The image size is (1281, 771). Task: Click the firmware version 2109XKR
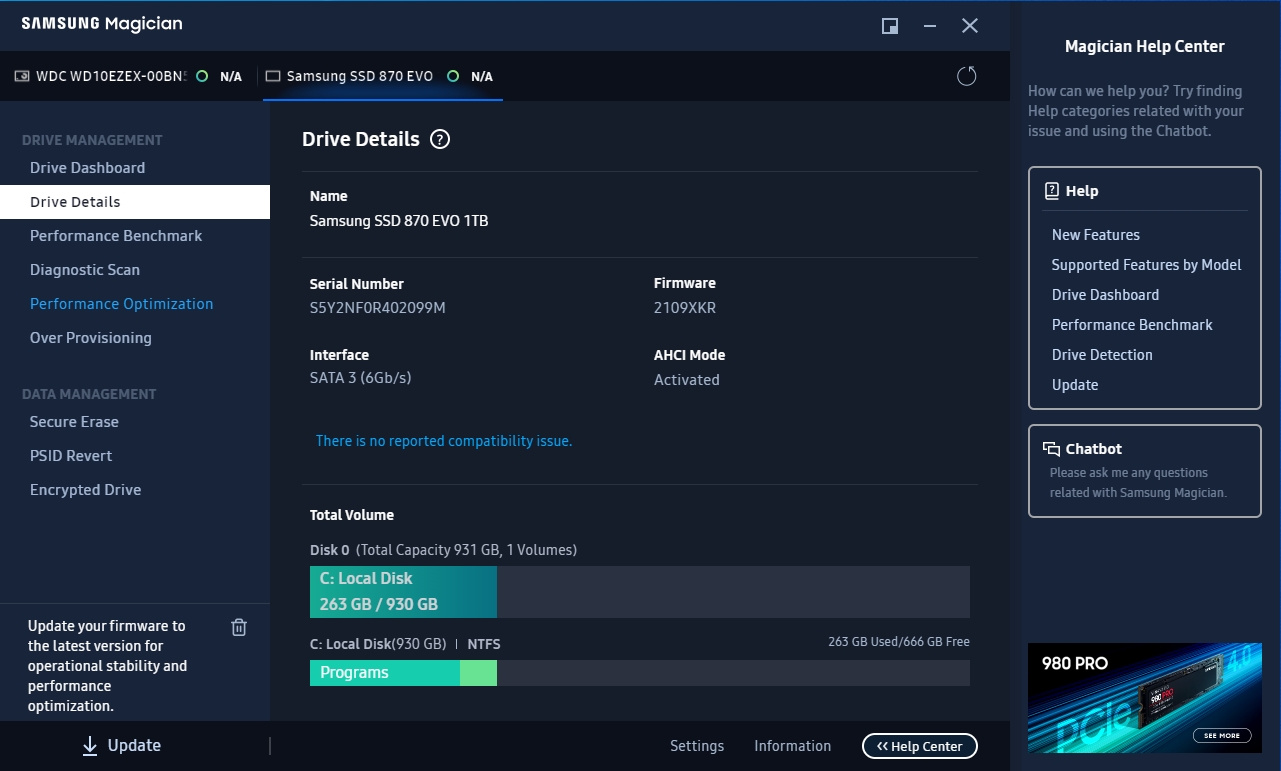point(685,308)
